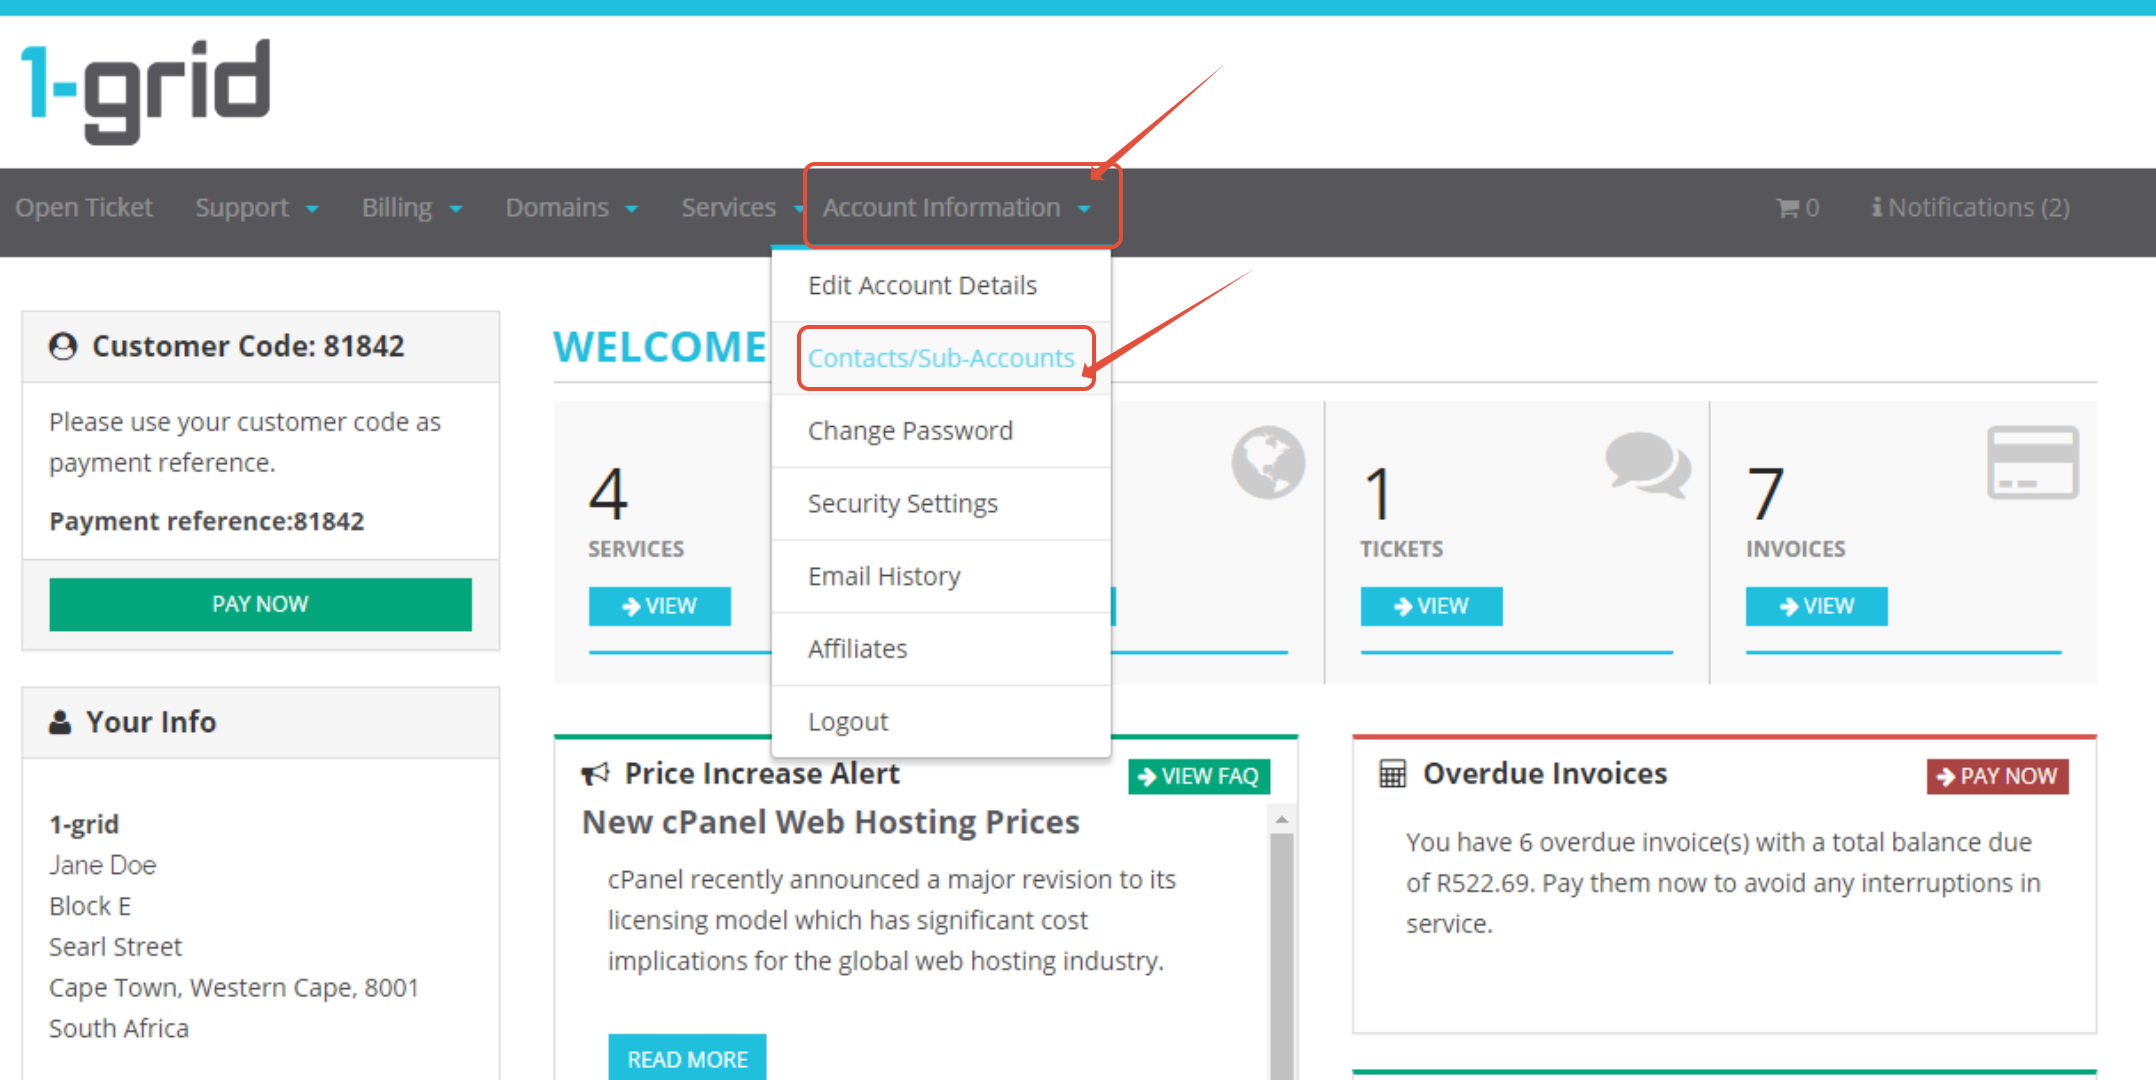This screenshot has height=1080, width=2156.
Task: Click the globe domains icon
Action: (1267, 463)
